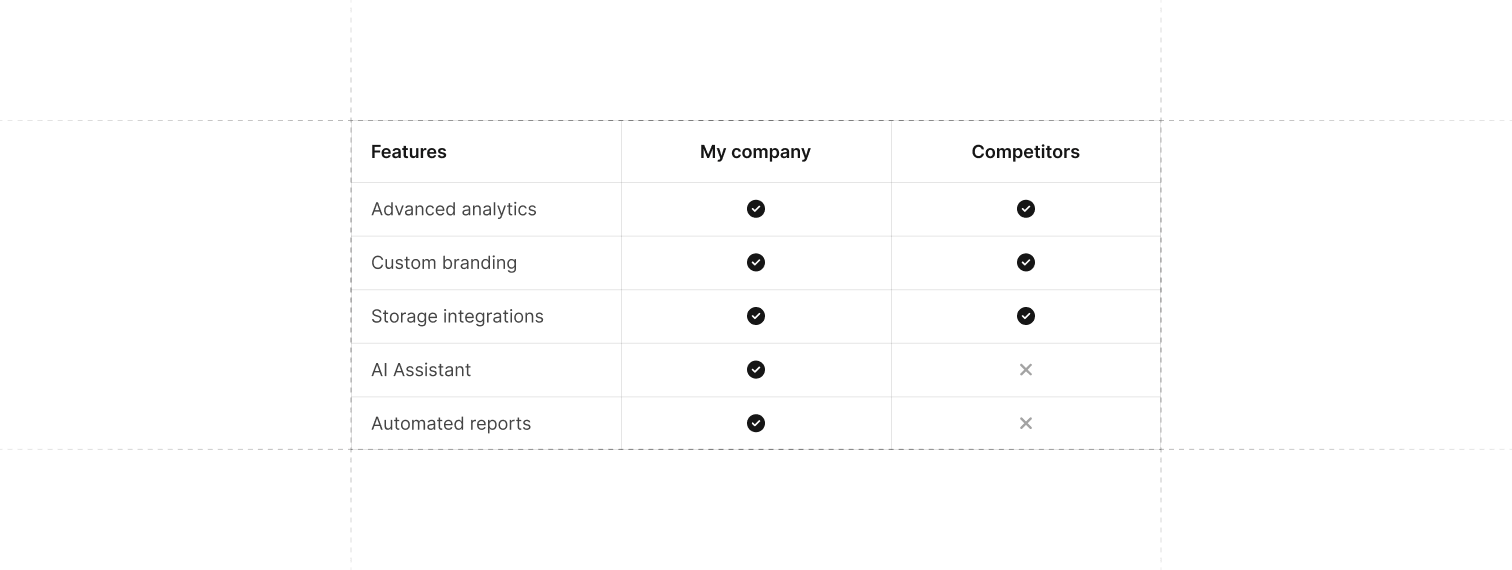Click the My company checkmark for Storage integrations
This screenshot has height=570, width=1512.
pyautogui.click(x=756, y=316)
